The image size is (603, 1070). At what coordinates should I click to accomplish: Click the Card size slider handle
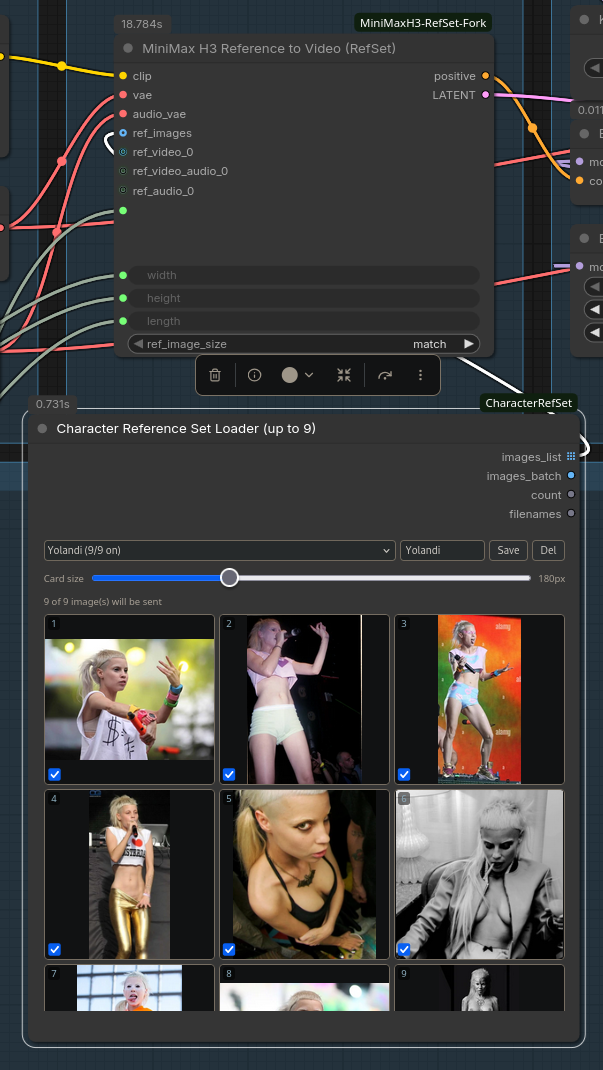point(230,578)
